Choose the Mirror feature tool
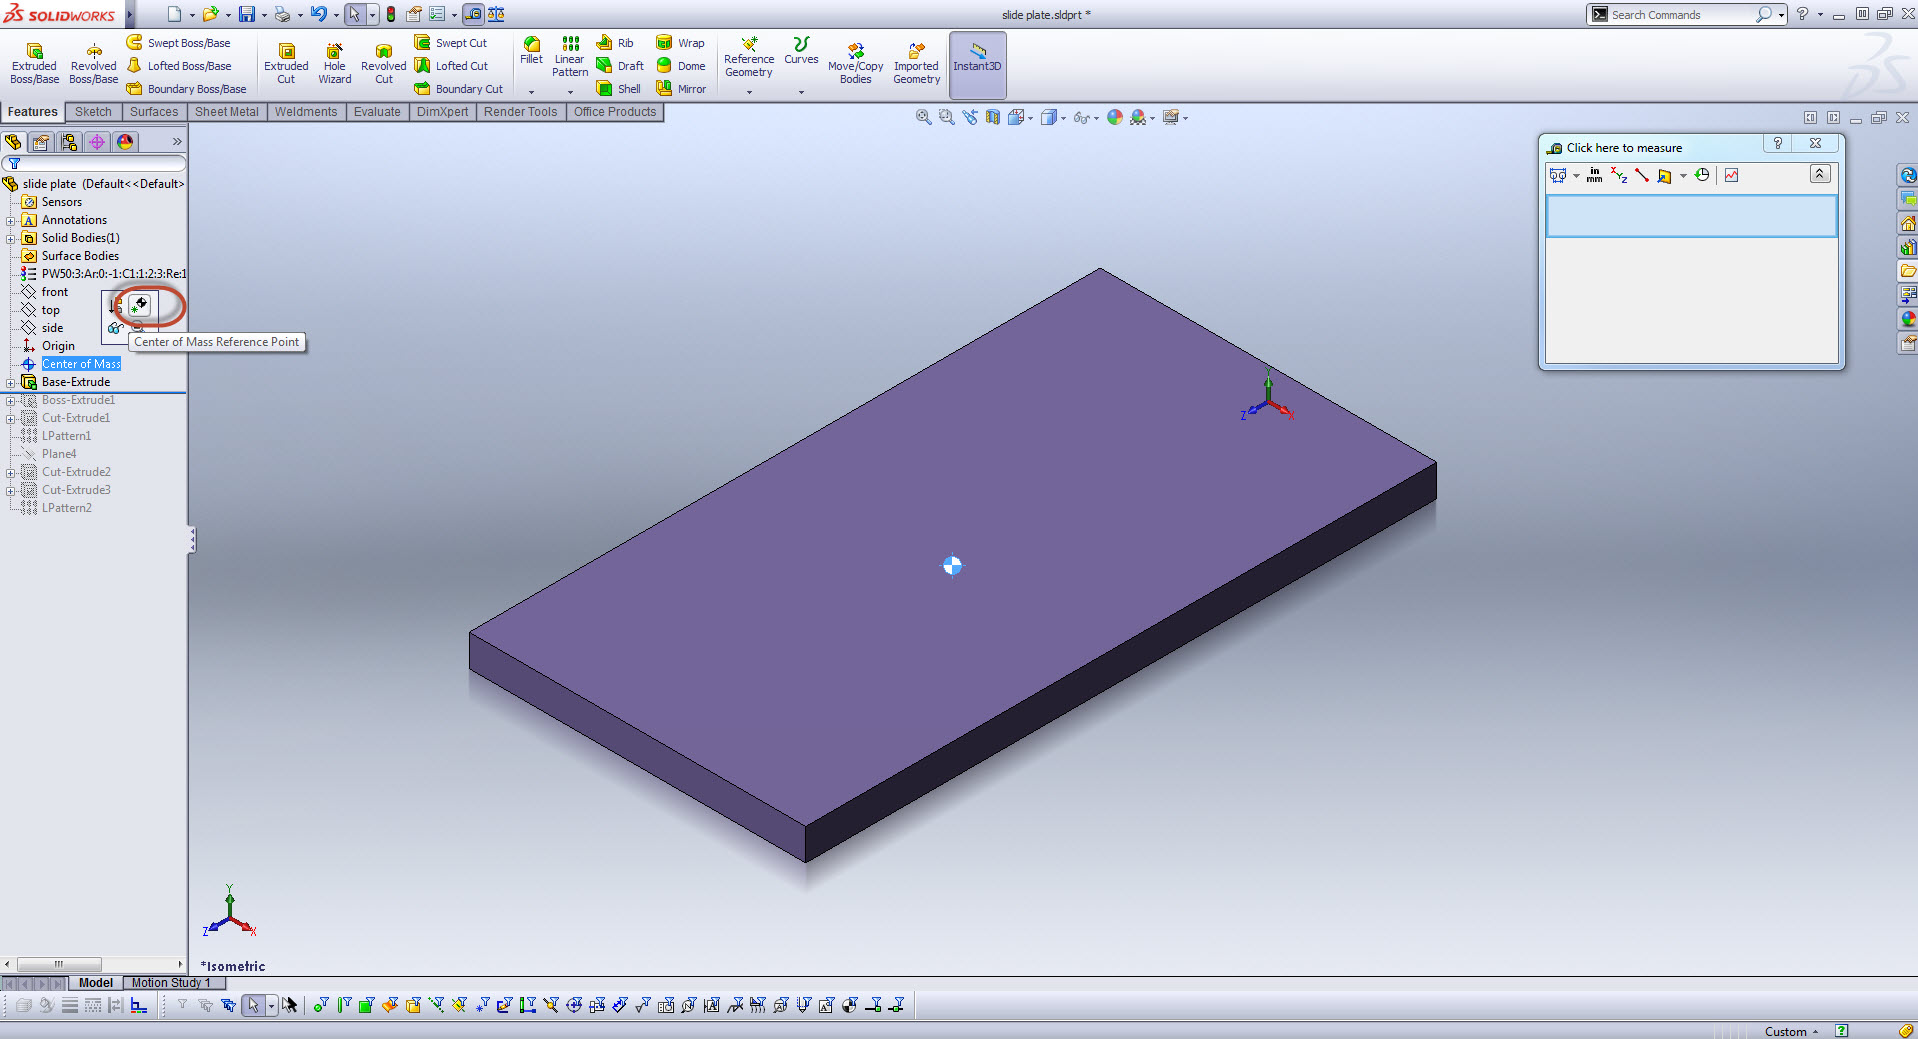1918x1039 pixels. point(682,88)
